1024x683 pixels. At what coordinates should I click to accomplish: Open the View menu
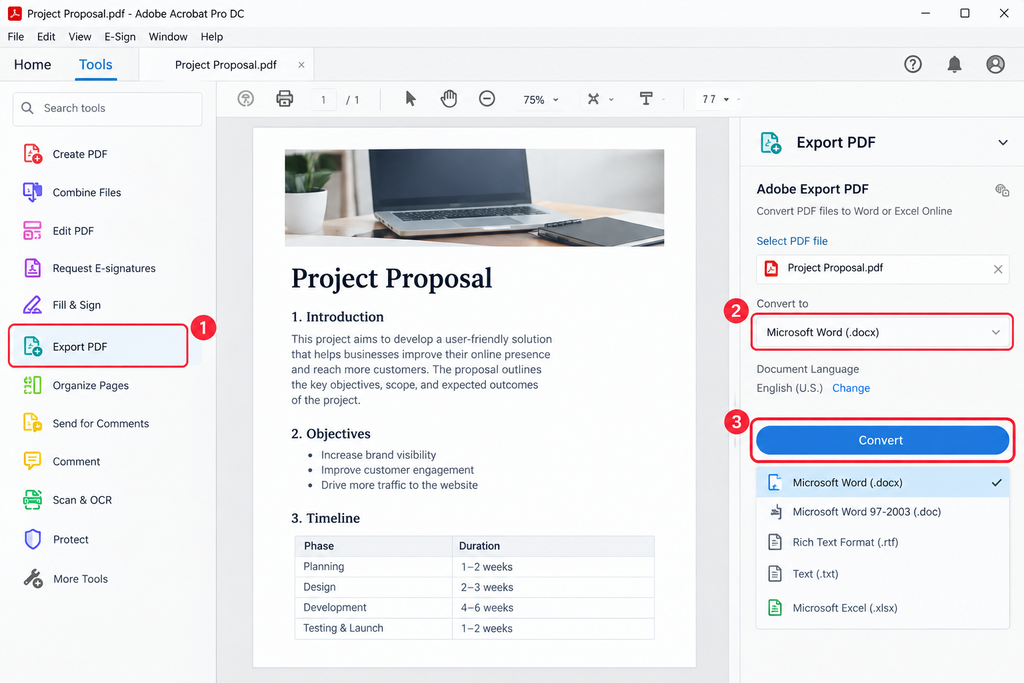click(x=80, y=37)
